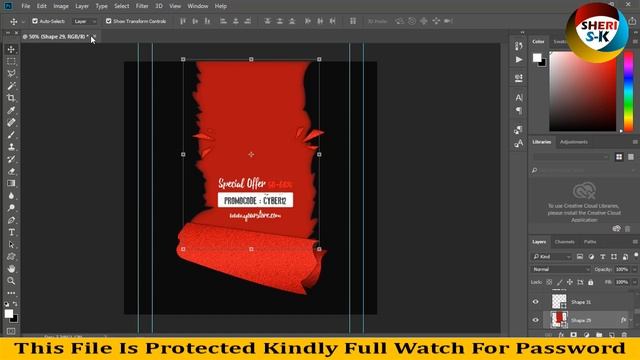Open the Actions play panel icon
This screenshot has width=640, height=360.
[518, 60]
